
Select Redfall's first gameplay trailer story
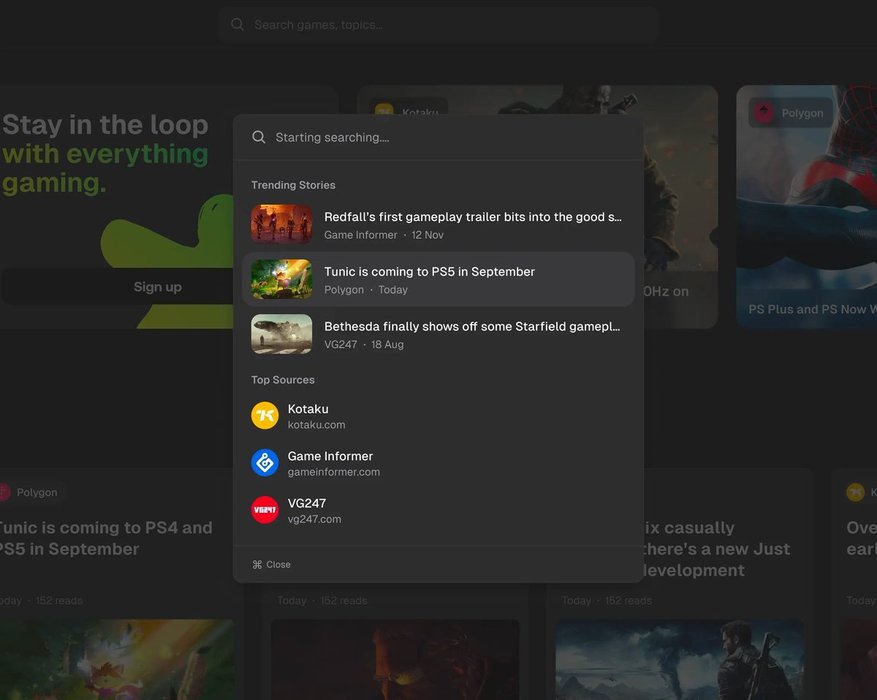(x=472, y=217)
